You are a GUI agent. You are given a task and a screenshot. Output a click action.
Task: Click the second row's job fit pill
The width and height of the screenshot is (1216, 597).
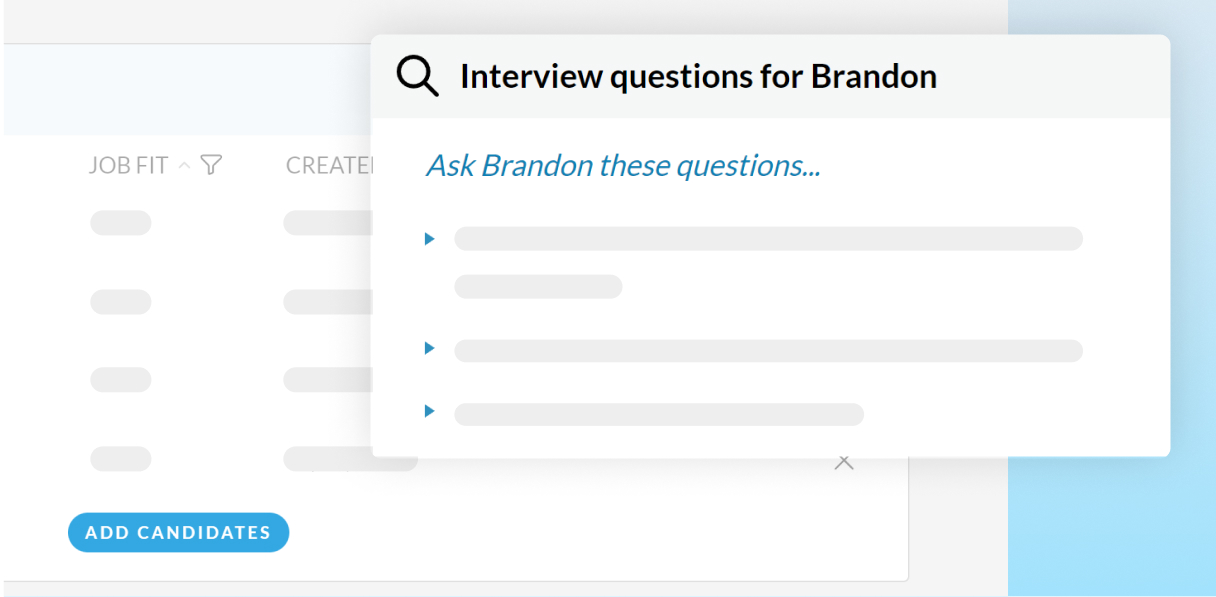[121, 301]
